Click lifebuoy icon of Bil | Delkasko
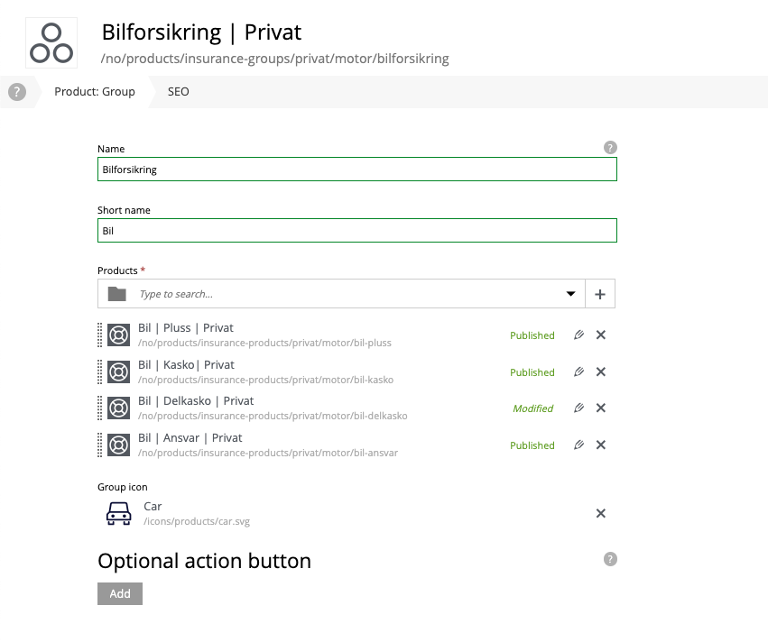The image size is (768, 642). click(119, 408)
